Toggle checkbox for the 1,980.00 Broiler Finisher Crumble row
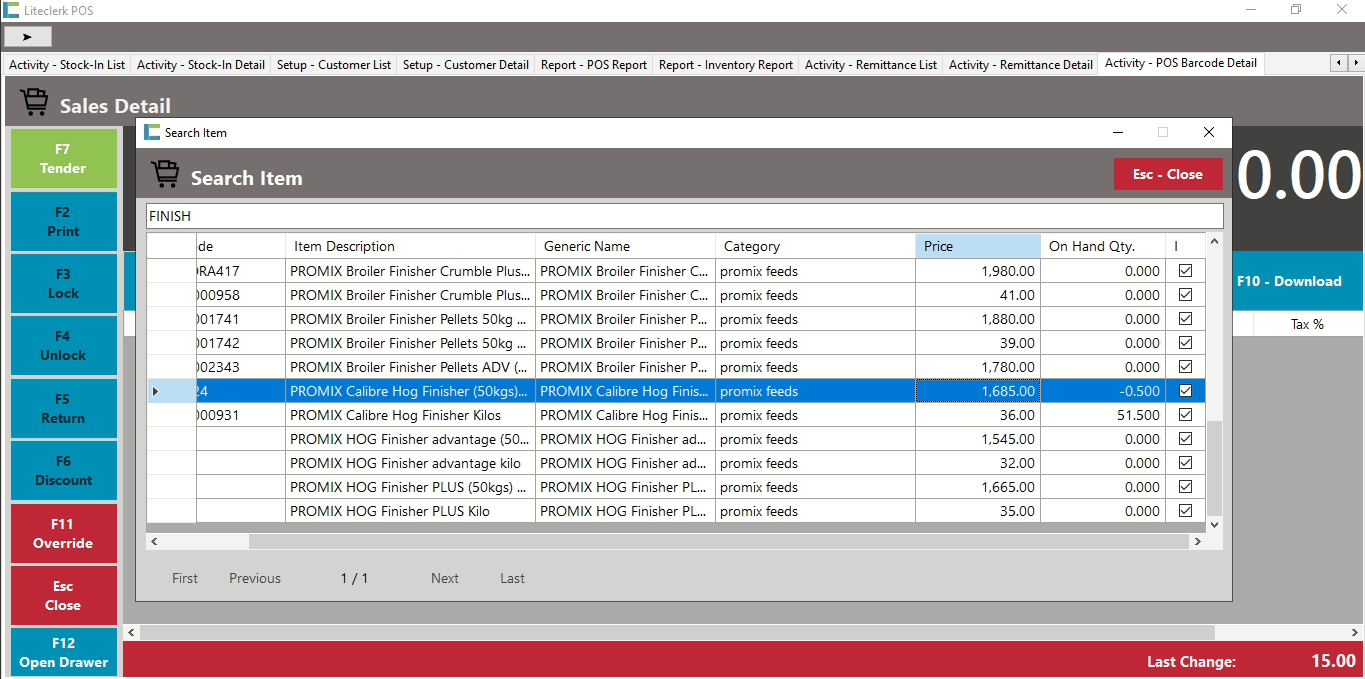 coord(1185,271)
